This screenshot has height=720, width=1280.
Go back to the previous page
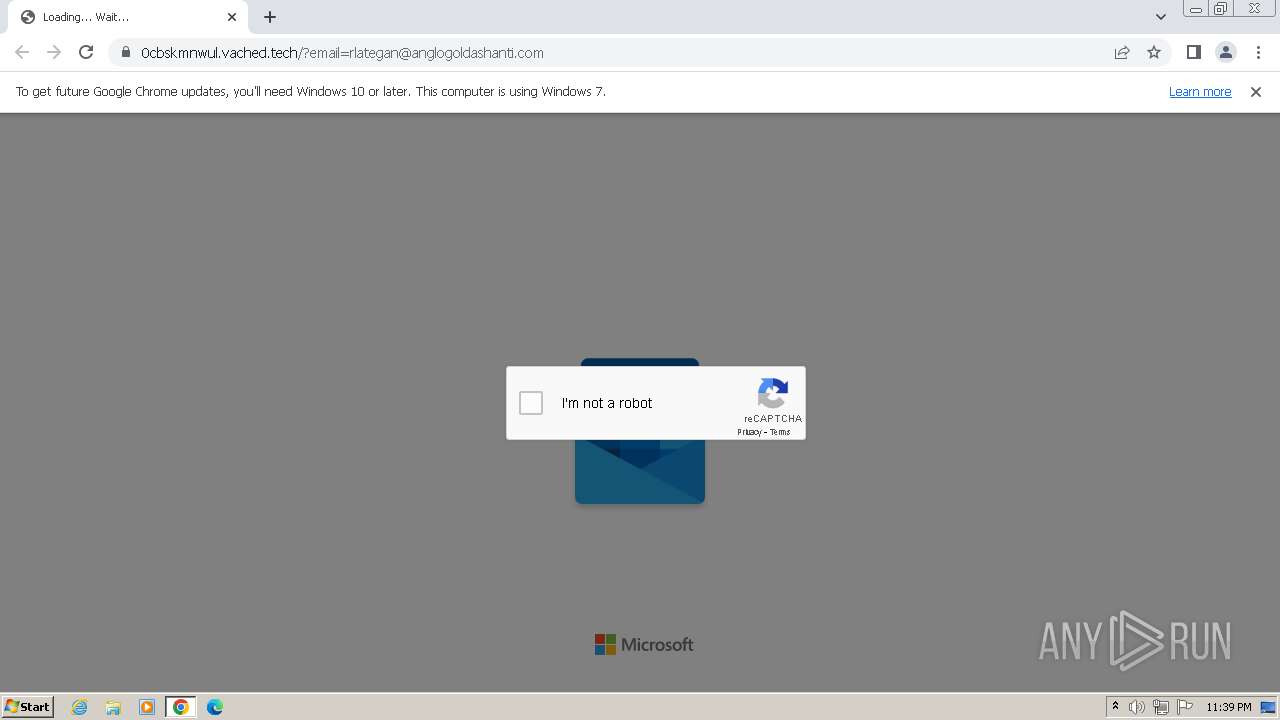pyautogui.click(x=22, y=52)
